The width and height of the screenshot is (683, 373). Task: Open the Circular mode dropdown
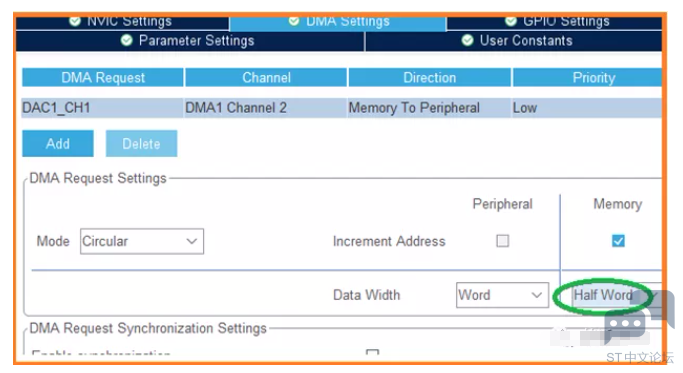click(142, 241)
